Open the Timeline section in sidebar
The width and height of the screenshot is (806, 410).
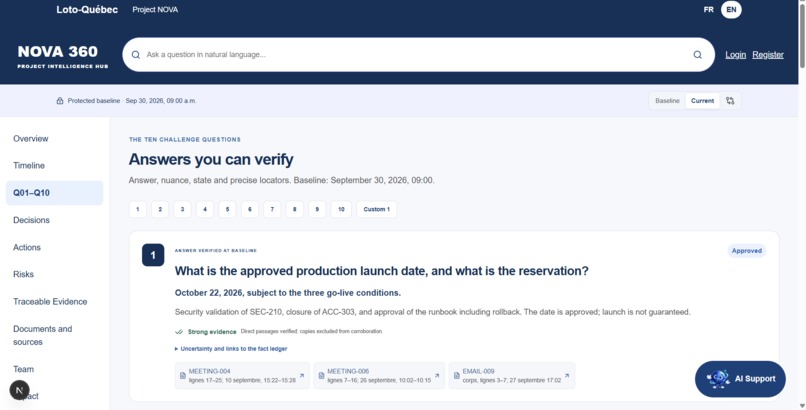coord(54,165)
